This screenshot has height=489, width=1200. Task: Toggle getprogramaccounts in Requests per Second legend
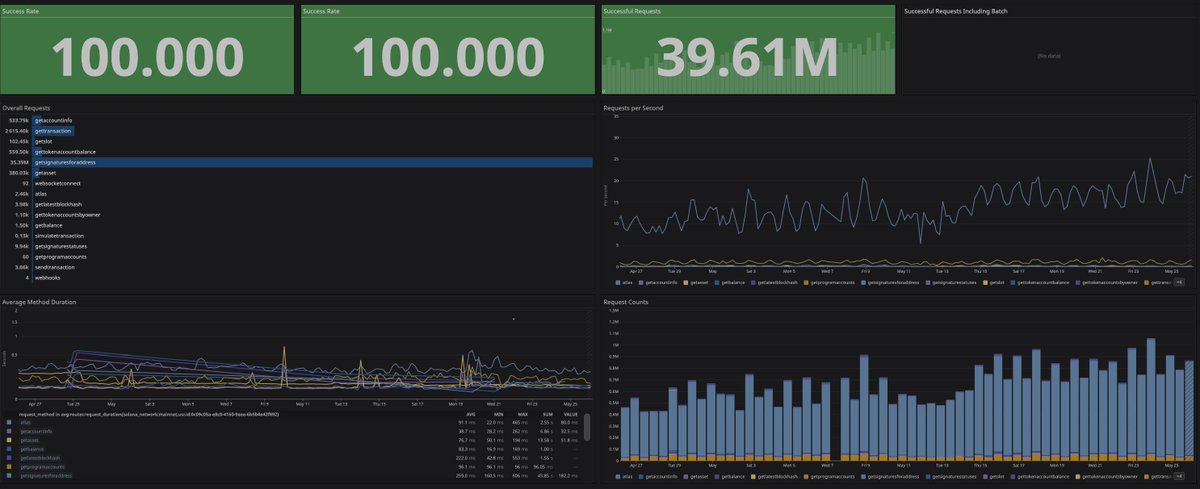coord(831,282)
